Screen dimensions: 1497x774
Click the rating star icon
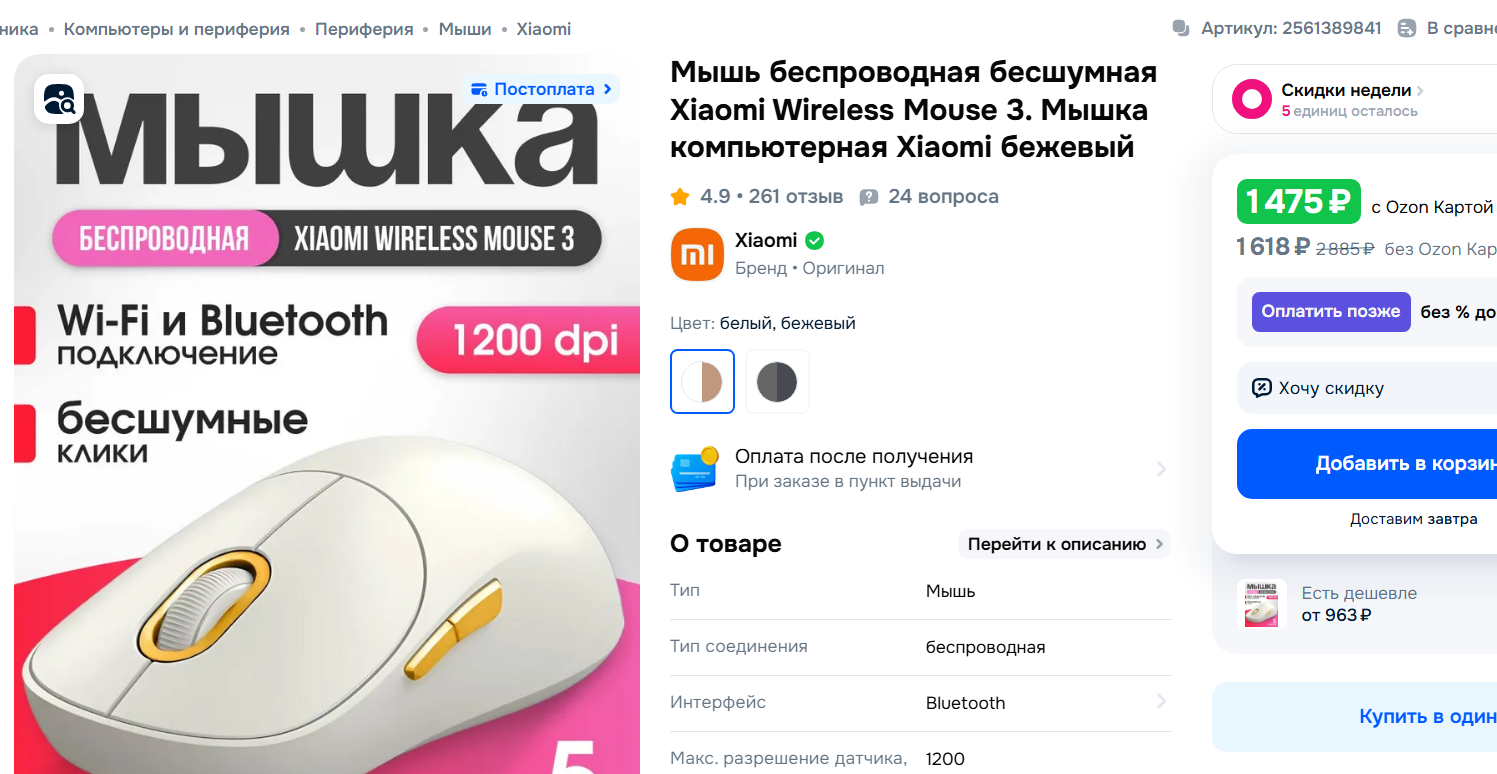tap(680, 197)
